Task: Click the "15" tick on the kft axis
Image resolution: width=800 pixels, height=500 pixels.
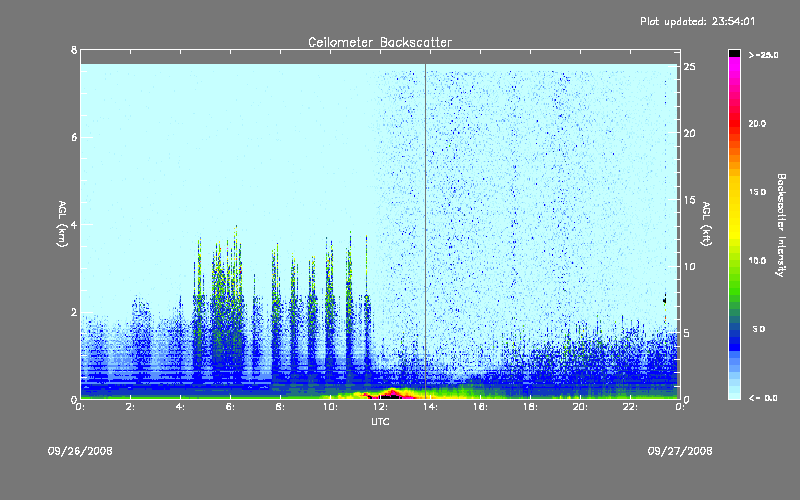Action: click(689, 199)
